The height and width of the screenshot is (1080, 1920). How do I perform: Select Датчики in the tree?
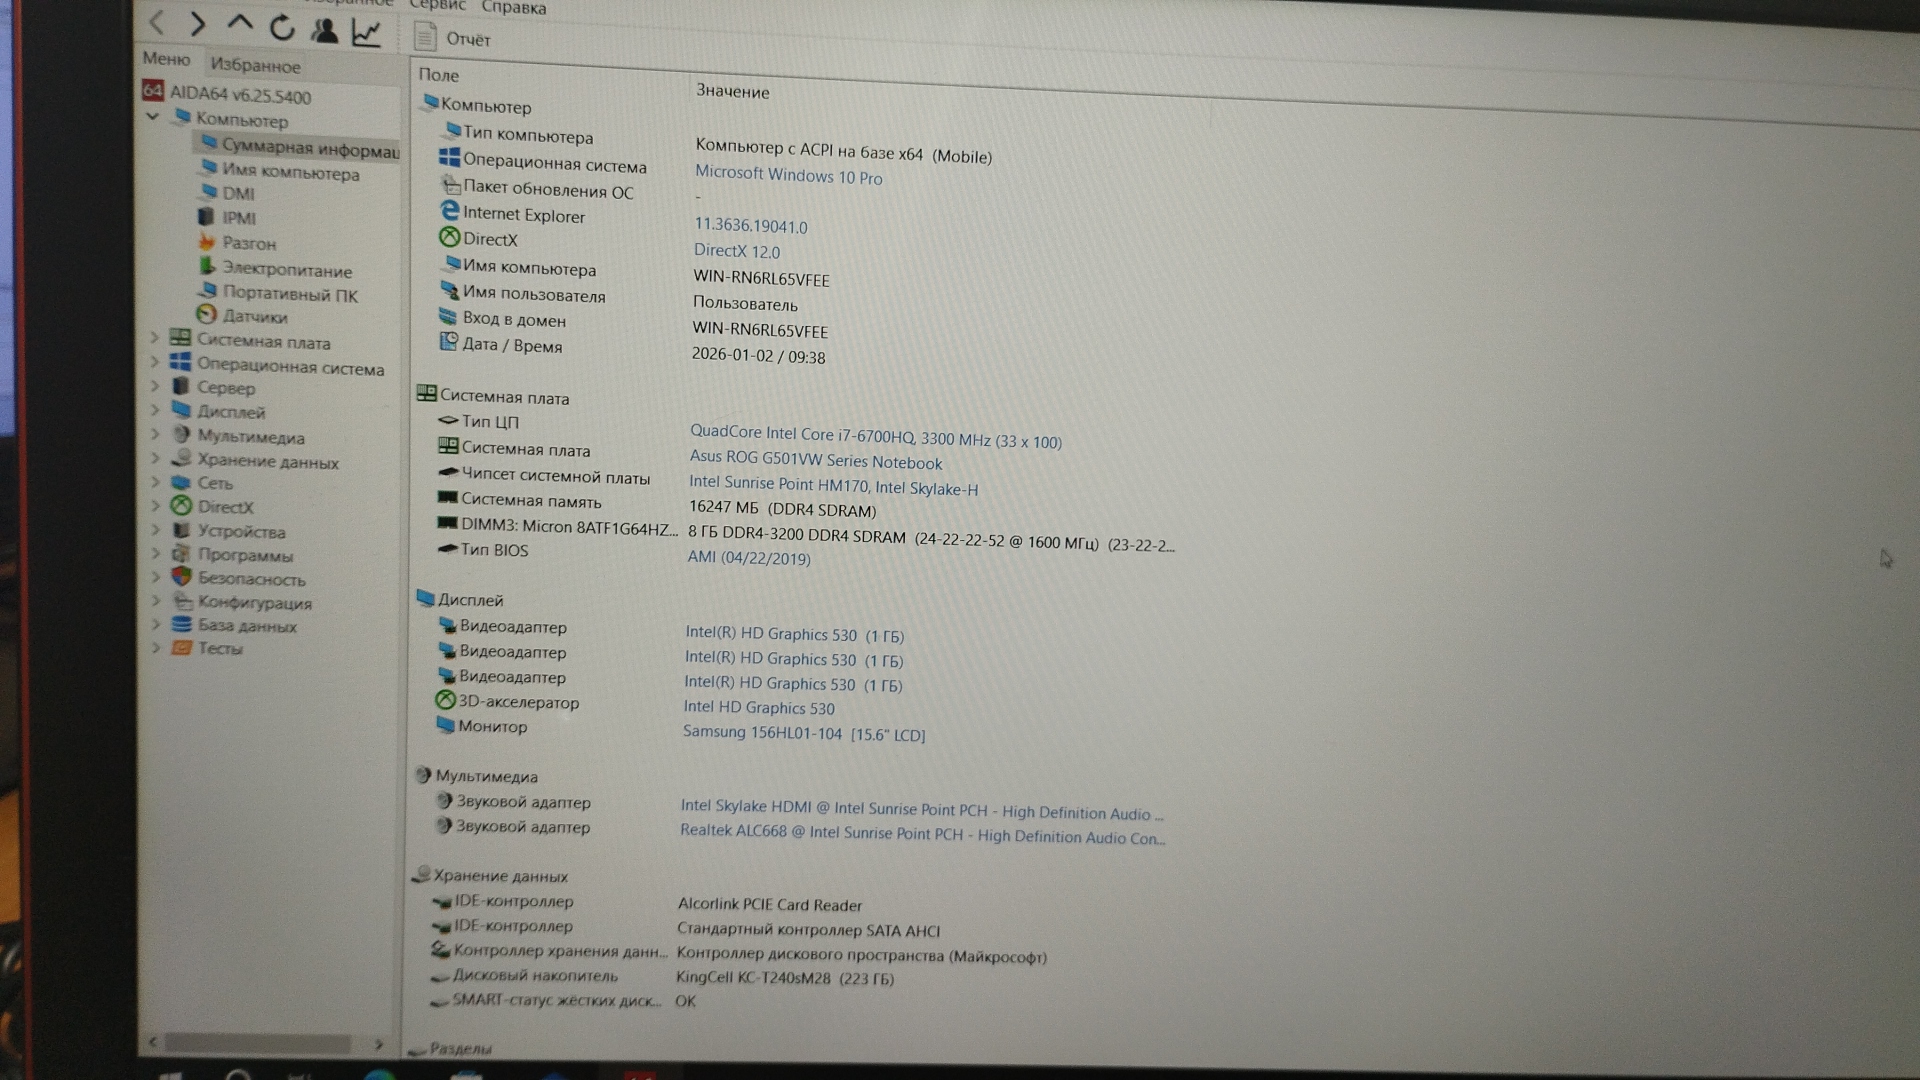click(254, 317)
